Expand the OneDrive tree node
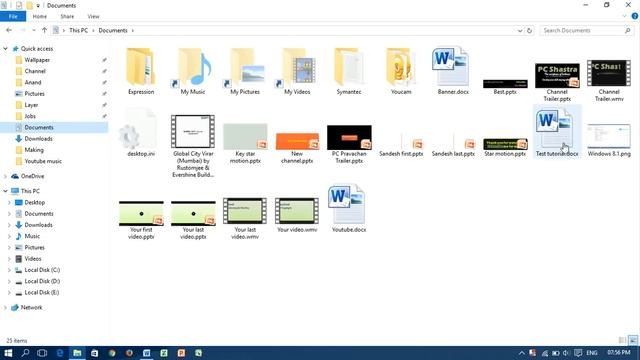 (5, 176)
